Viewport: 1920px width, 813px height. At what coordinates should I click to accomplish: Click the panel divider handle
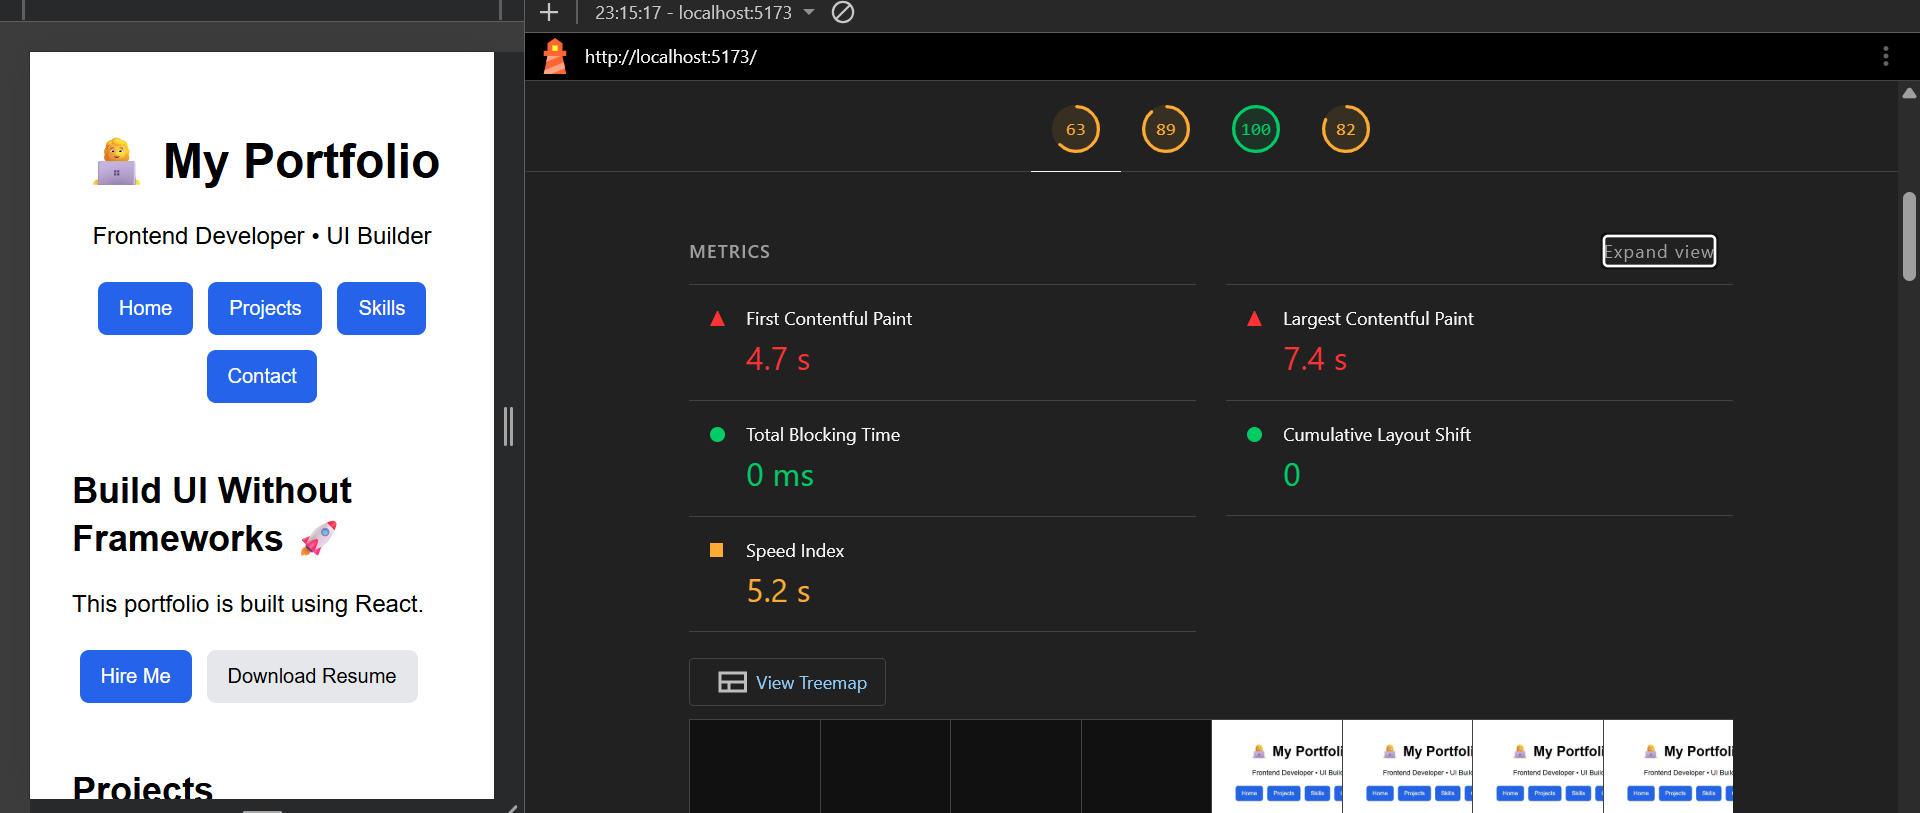coord(509,426)
